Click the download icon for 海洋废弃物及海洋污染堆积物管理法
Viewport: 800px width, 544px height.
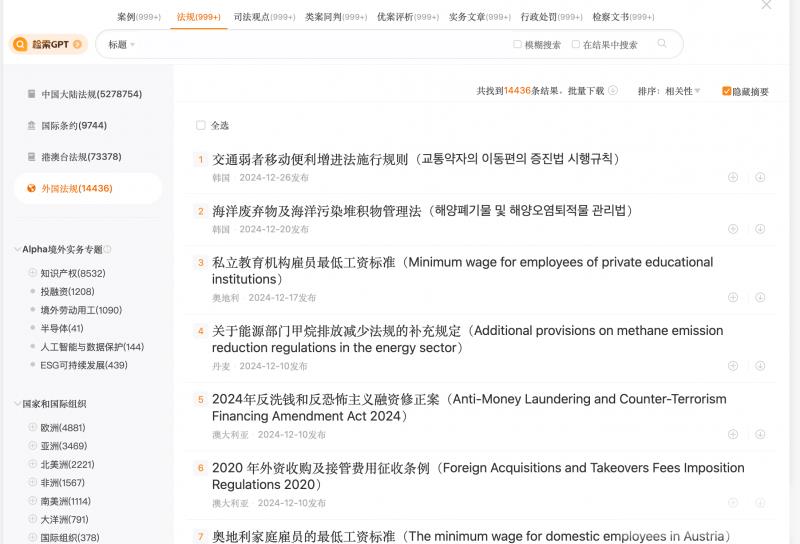point(760,229)
